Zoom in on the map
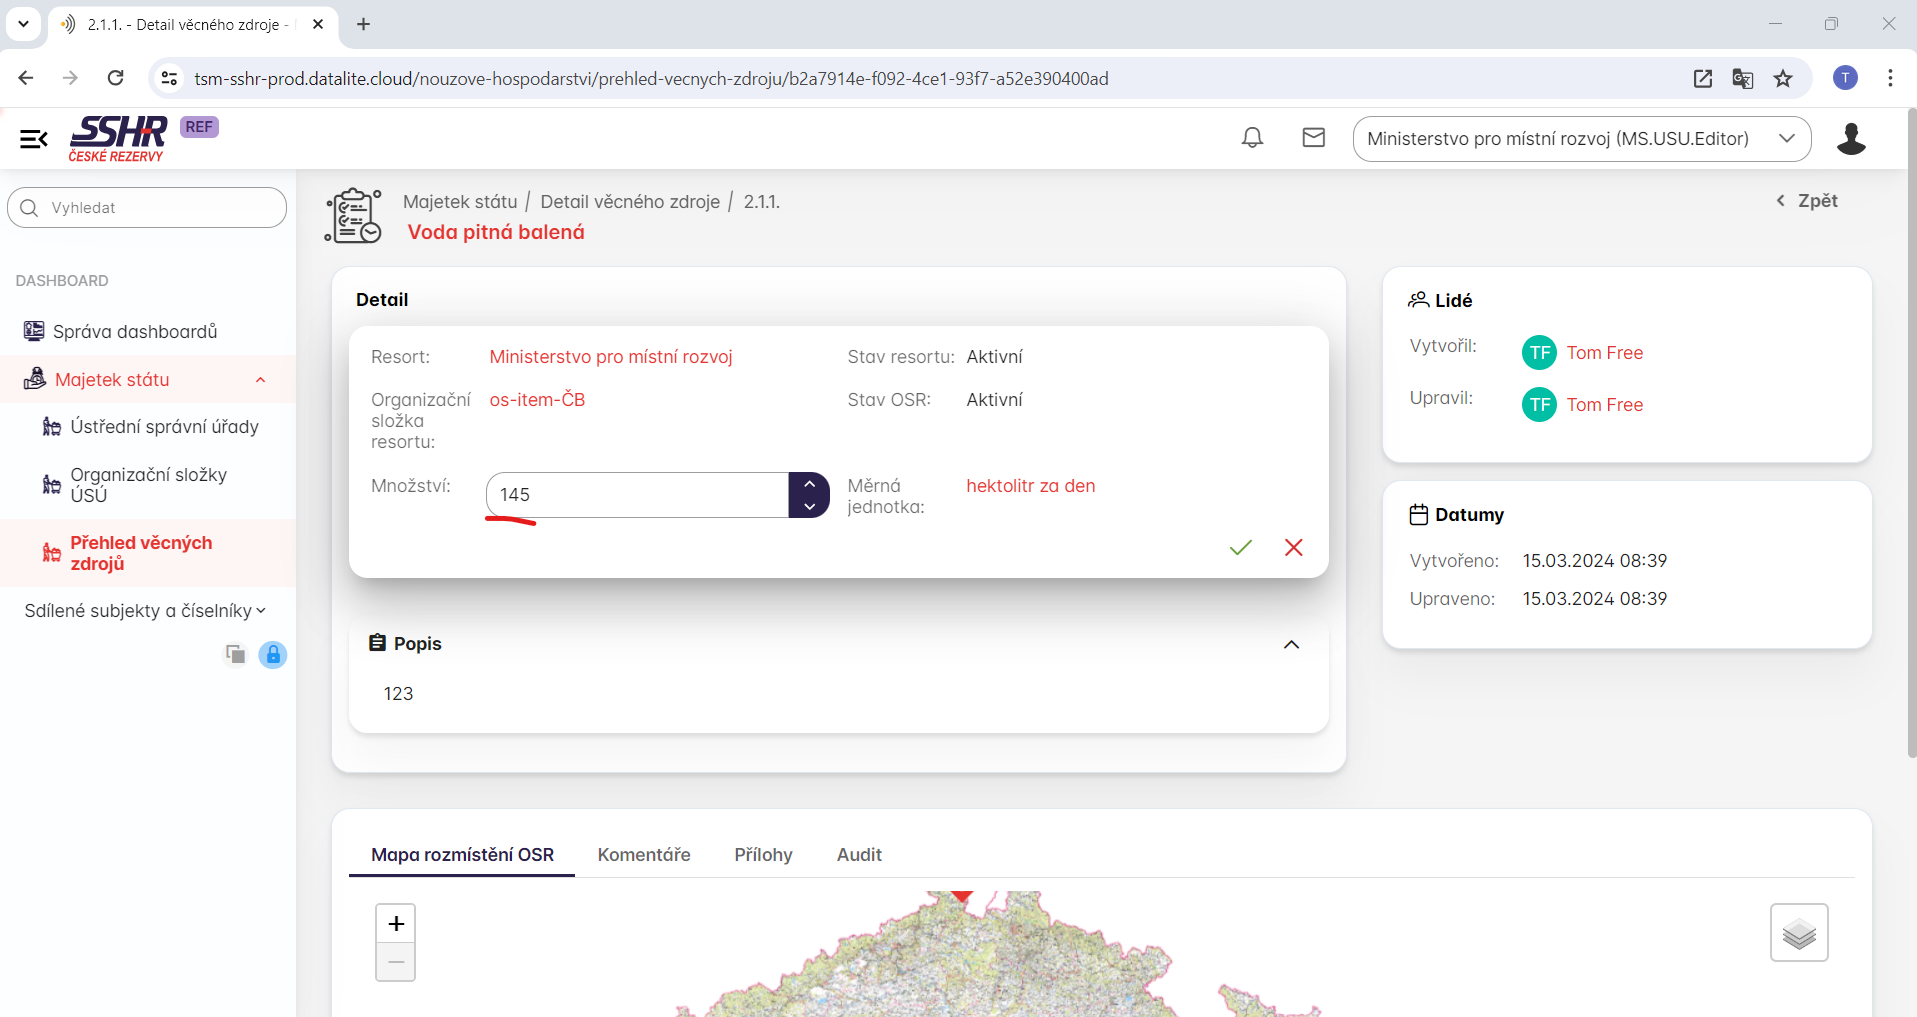The height and width of the screenshot is (1017, 1917). pos(396,924)
